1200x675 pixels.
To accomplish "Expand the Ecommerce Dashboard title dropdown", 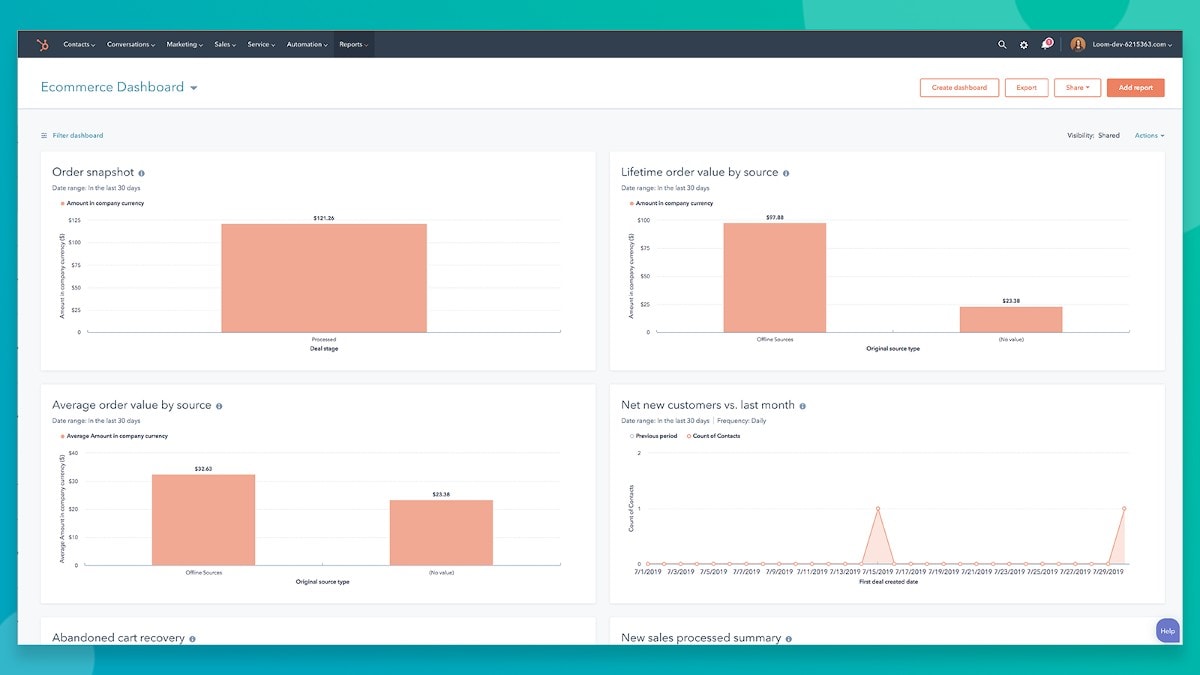I will coord(194,88).
